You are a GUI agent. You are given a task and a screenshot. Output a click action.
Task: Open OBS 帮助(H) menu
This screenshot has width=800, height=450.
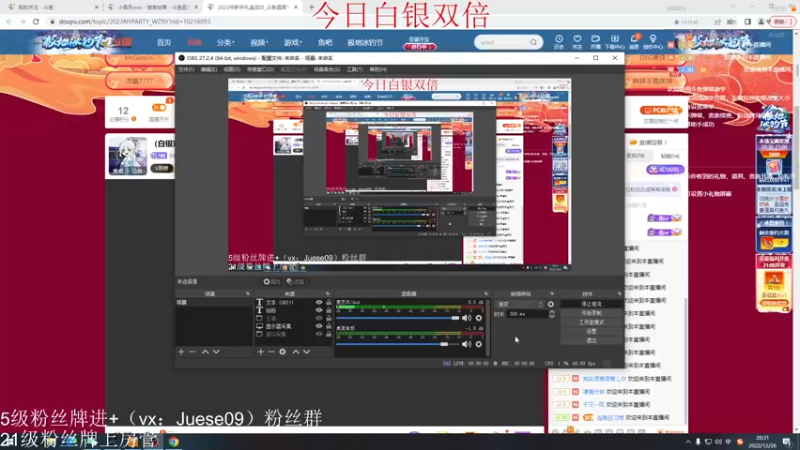point(378,69)
